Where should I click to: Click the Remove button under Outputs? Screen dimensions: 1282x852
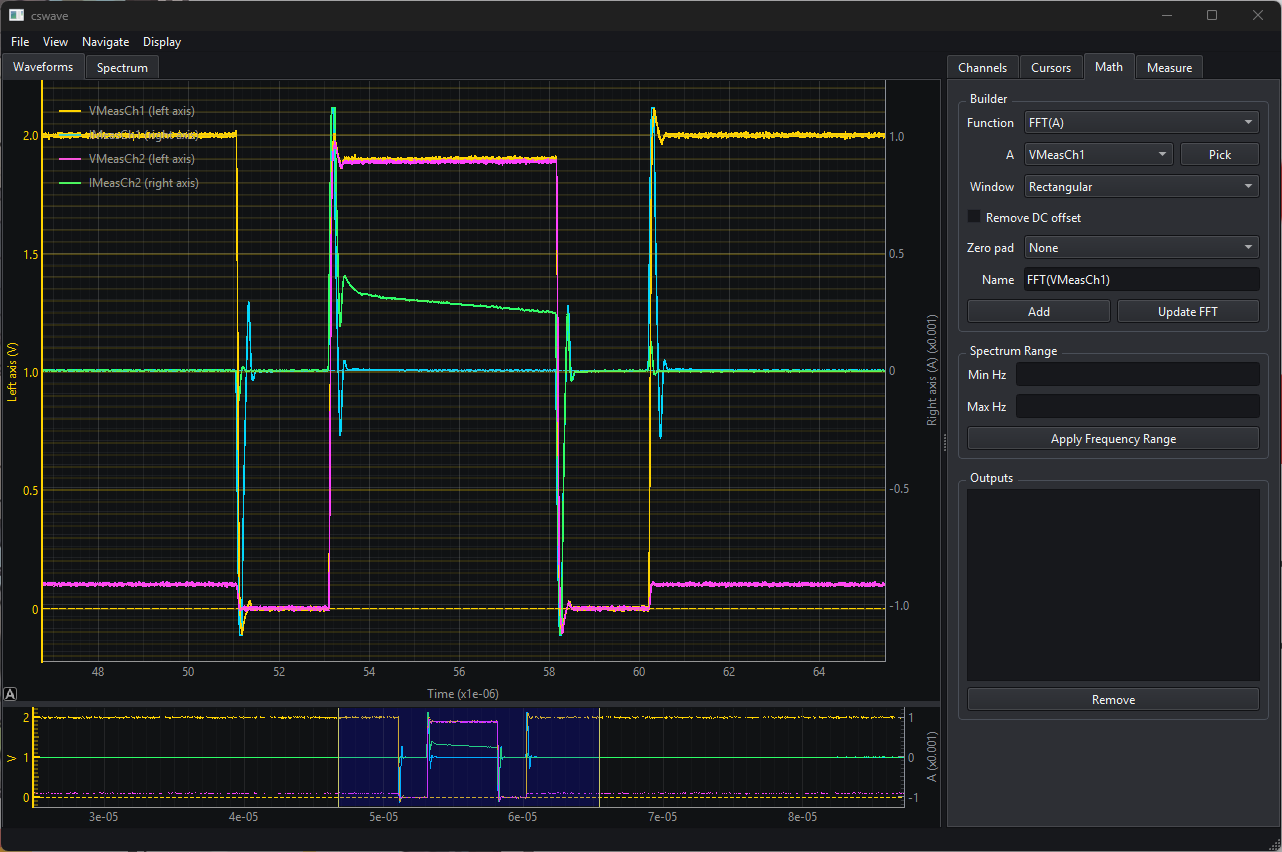tap(1113, 700)
